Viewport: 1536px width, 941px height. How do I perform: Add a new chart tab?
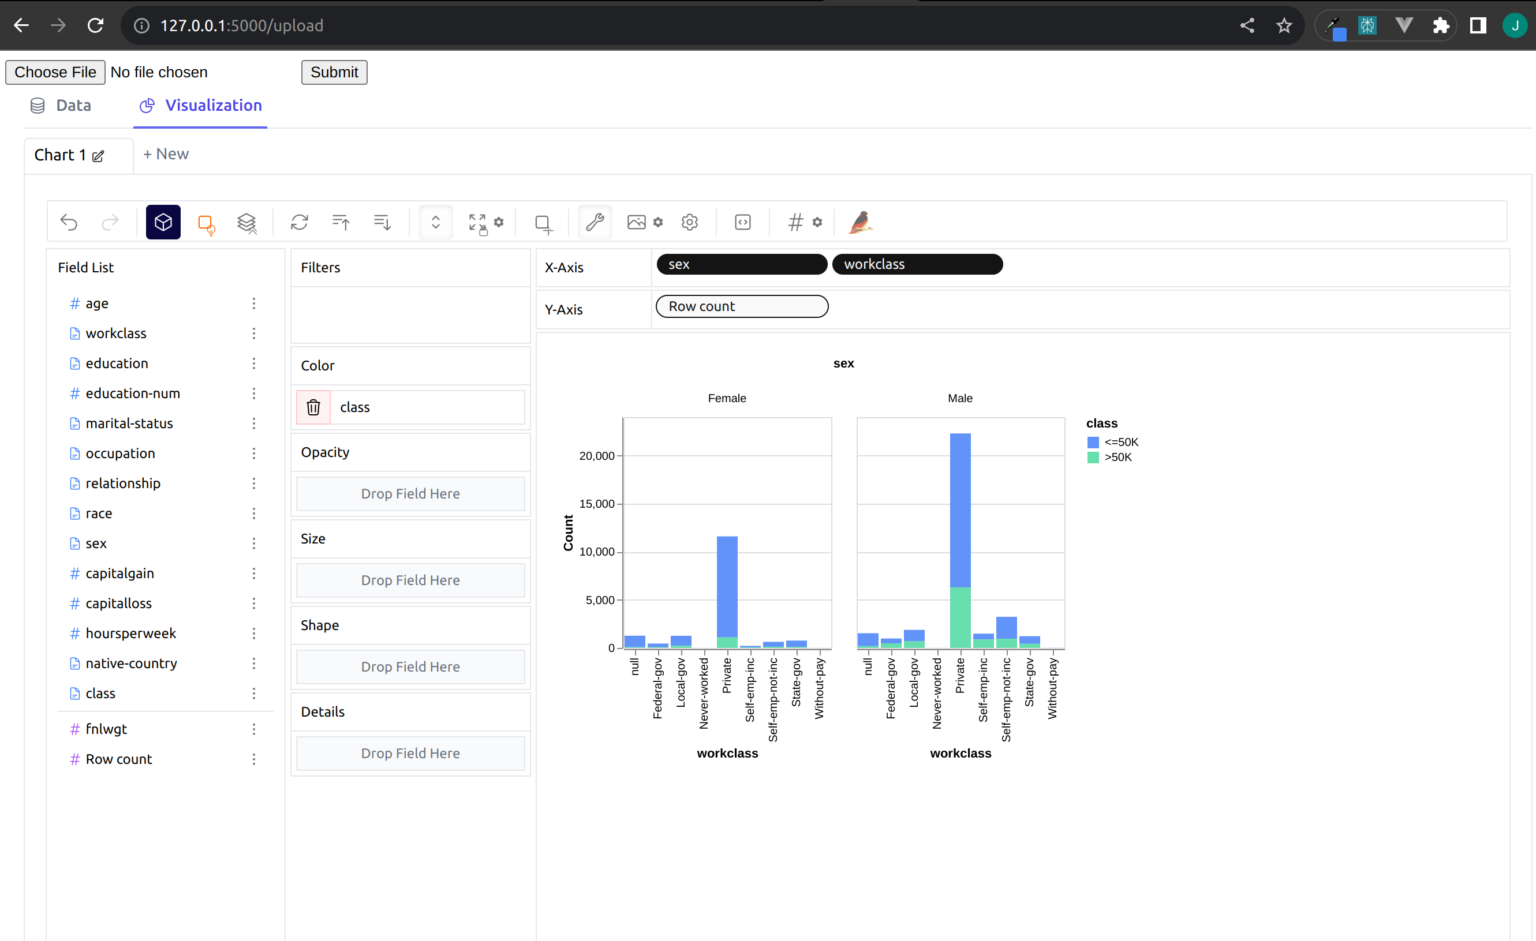pyautogui.click(x=166, y=154)
